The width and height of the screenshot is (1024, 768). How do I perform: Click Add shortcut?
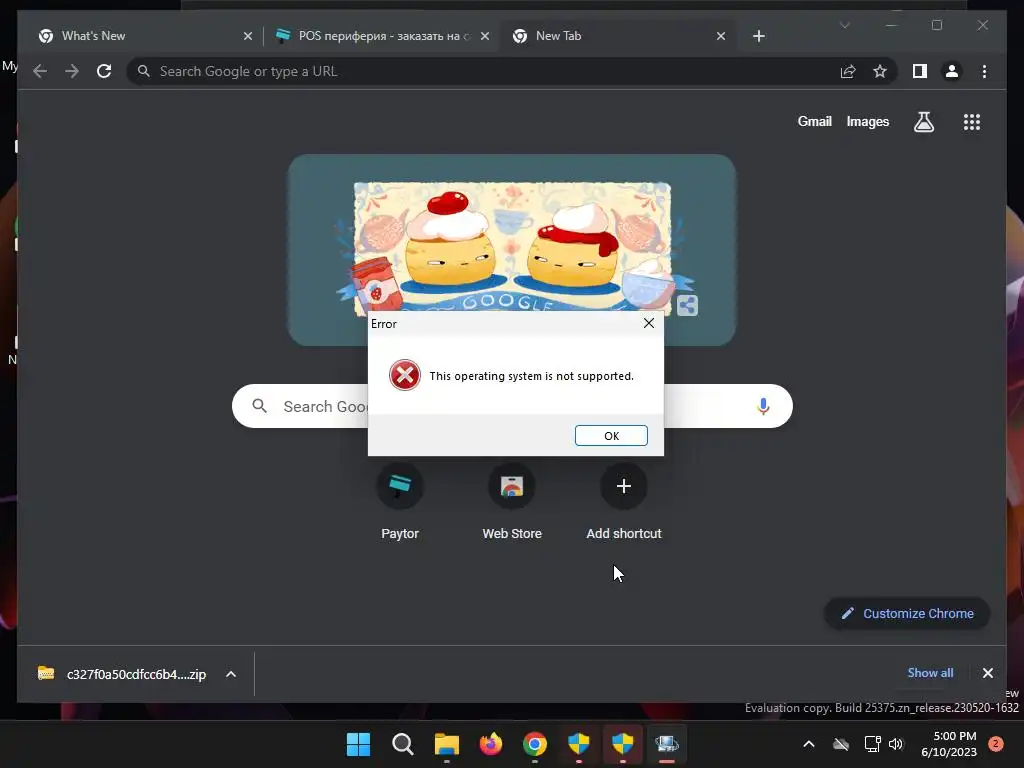coord(624,502)
